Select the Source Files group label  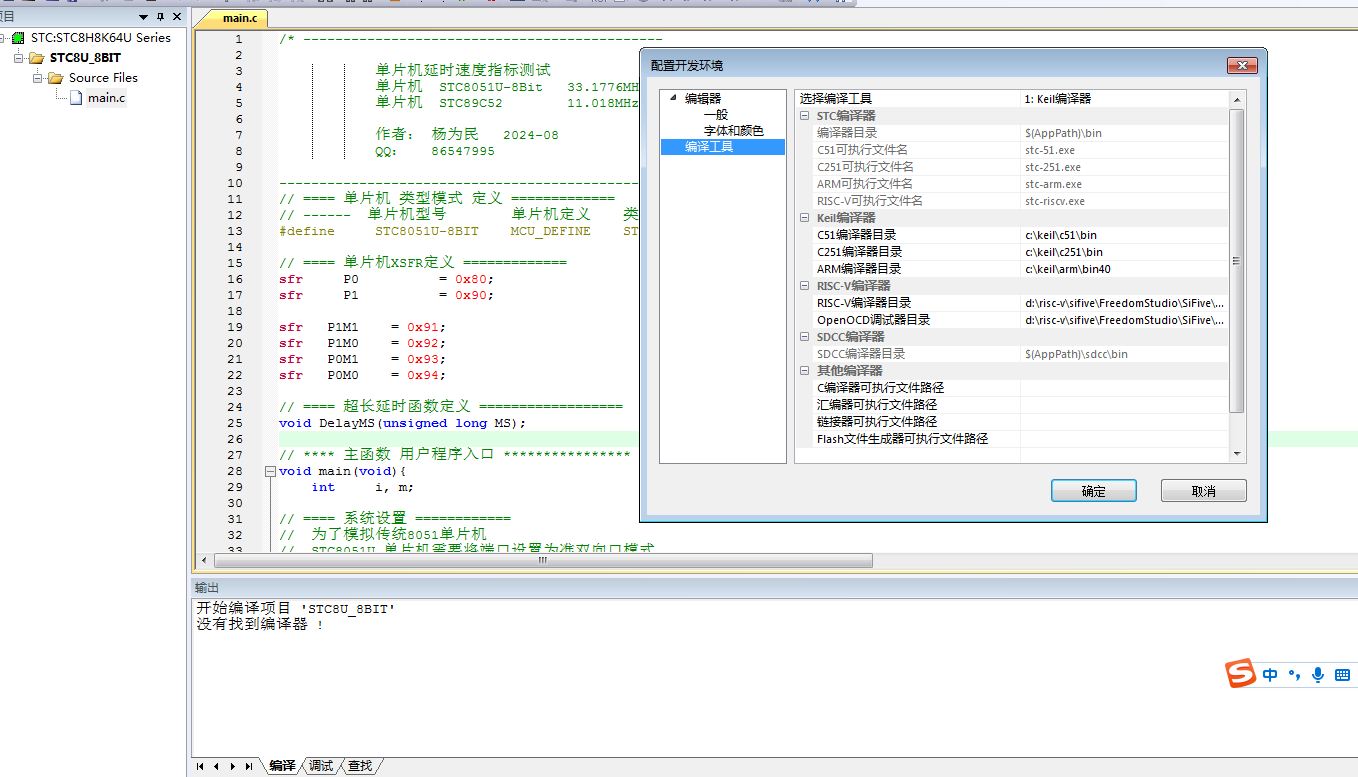(x=104, y=78)
